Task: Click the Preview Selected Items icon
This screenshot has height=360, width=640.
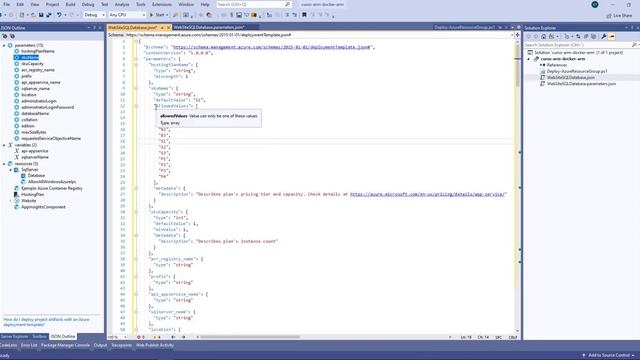Action: coord(612,36)
